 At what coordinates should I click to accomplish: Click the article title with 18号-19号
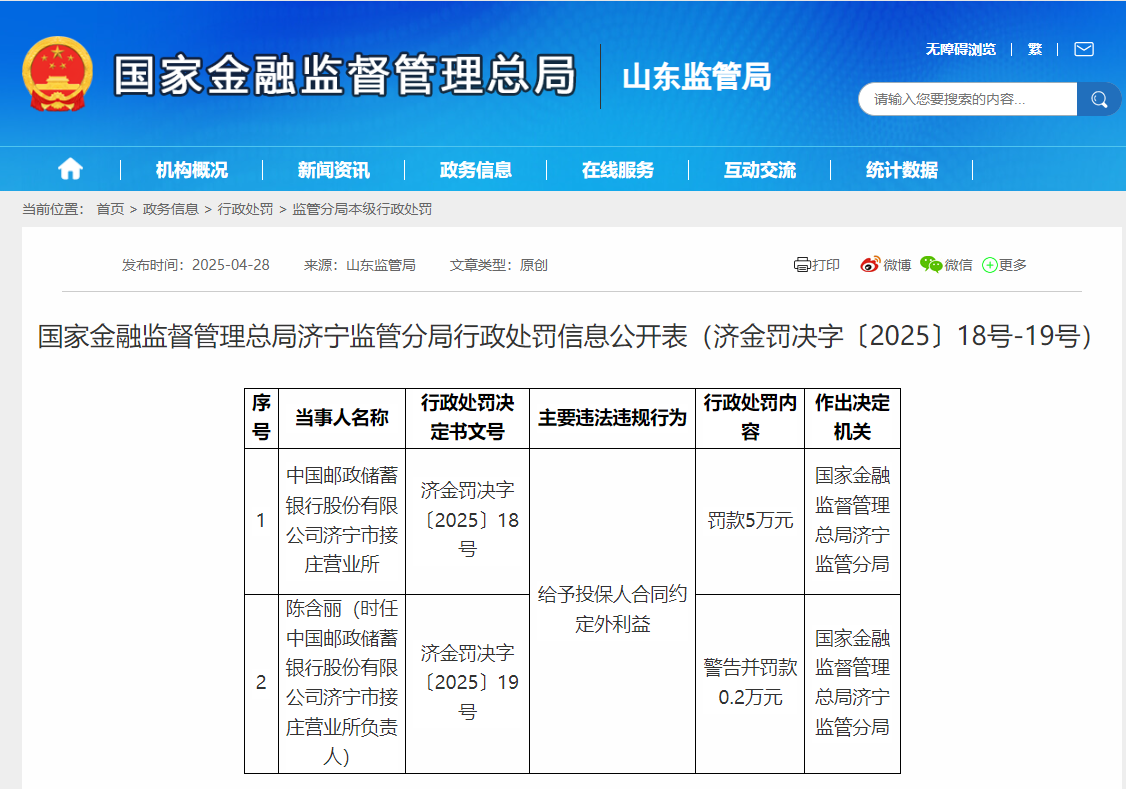point(565,335)
